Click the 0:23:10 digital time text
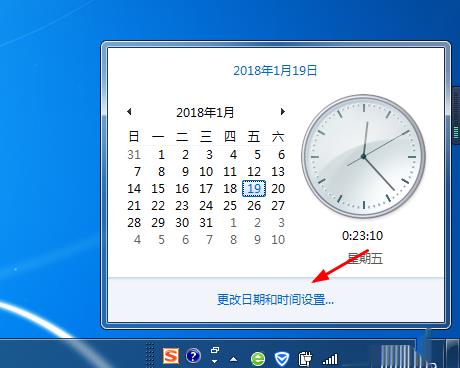 point(362,236)
